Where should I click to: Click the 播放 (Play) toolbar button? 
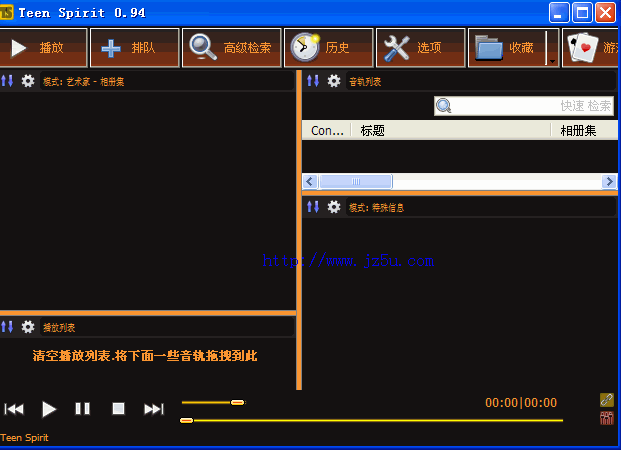pyautogui.click(x=43, y=48)
